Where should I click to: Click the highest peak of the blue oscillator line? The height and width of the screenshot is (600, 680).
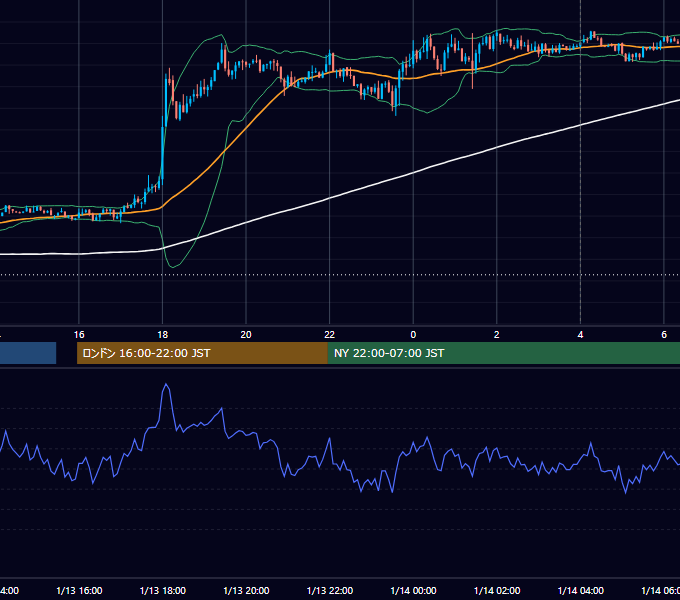point(166,384)
